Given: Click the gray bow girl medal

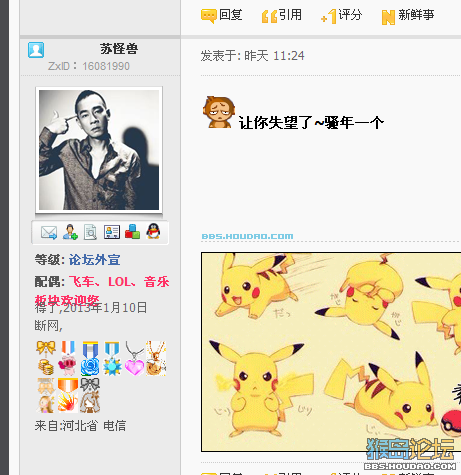Looking at the screenshot, I should click(x=90, y=395).
